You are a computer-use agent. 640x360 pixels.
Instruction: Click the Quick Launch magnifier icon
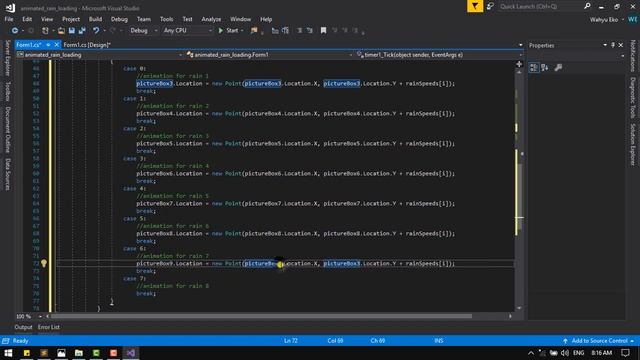coord(587,6)
